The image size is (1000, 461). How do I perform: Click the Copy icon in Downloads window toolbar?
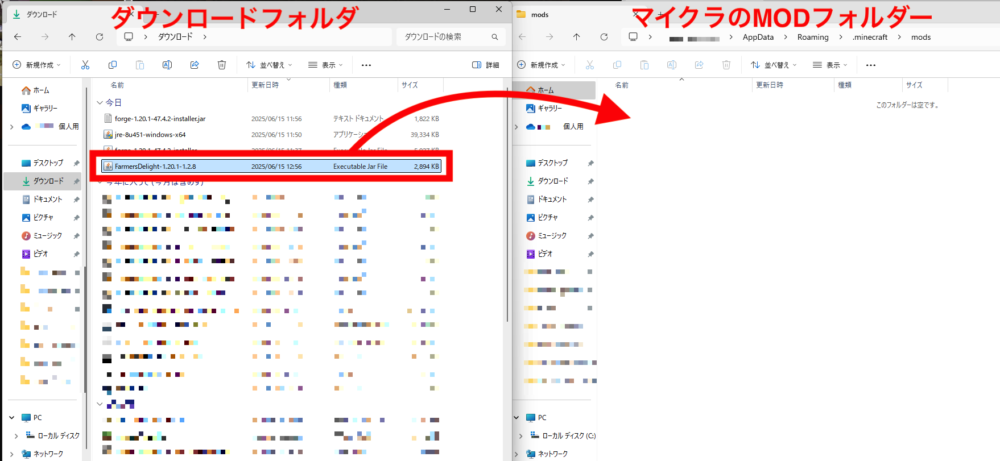point(112,65)
